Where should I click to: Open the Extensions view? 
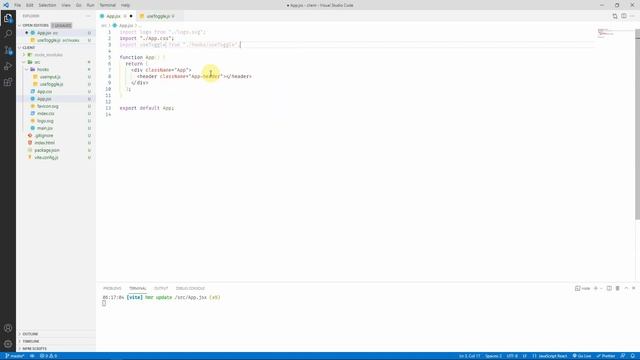pos(8,82)
